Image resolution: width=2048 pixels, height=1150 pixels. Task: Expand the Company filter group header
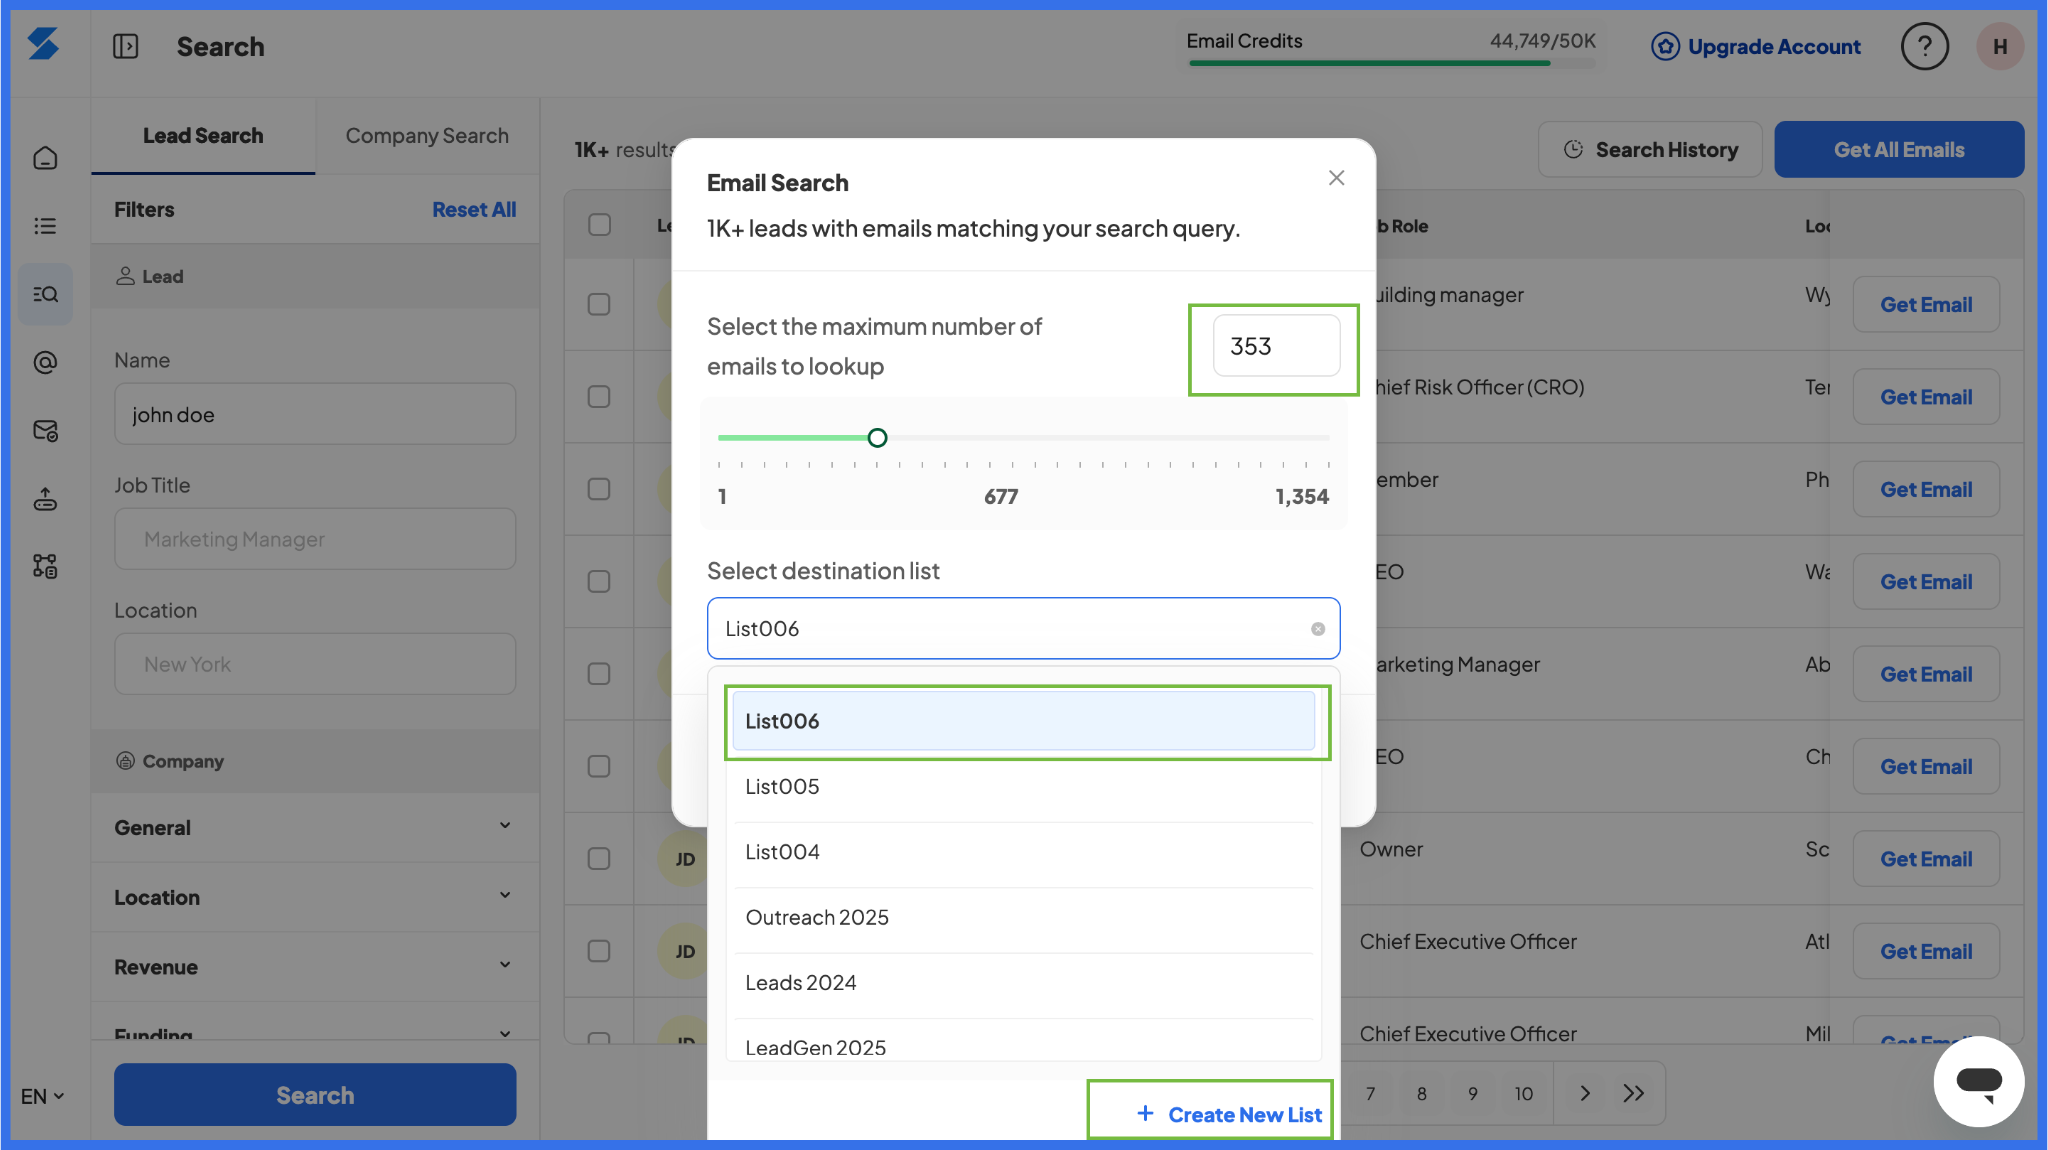[315, 761]
